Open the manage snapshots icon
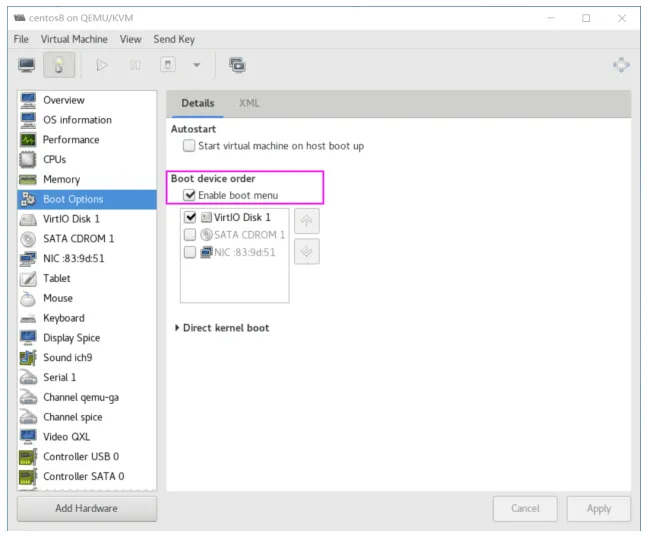This screenshot has width=645, height=536. (237, 65)
